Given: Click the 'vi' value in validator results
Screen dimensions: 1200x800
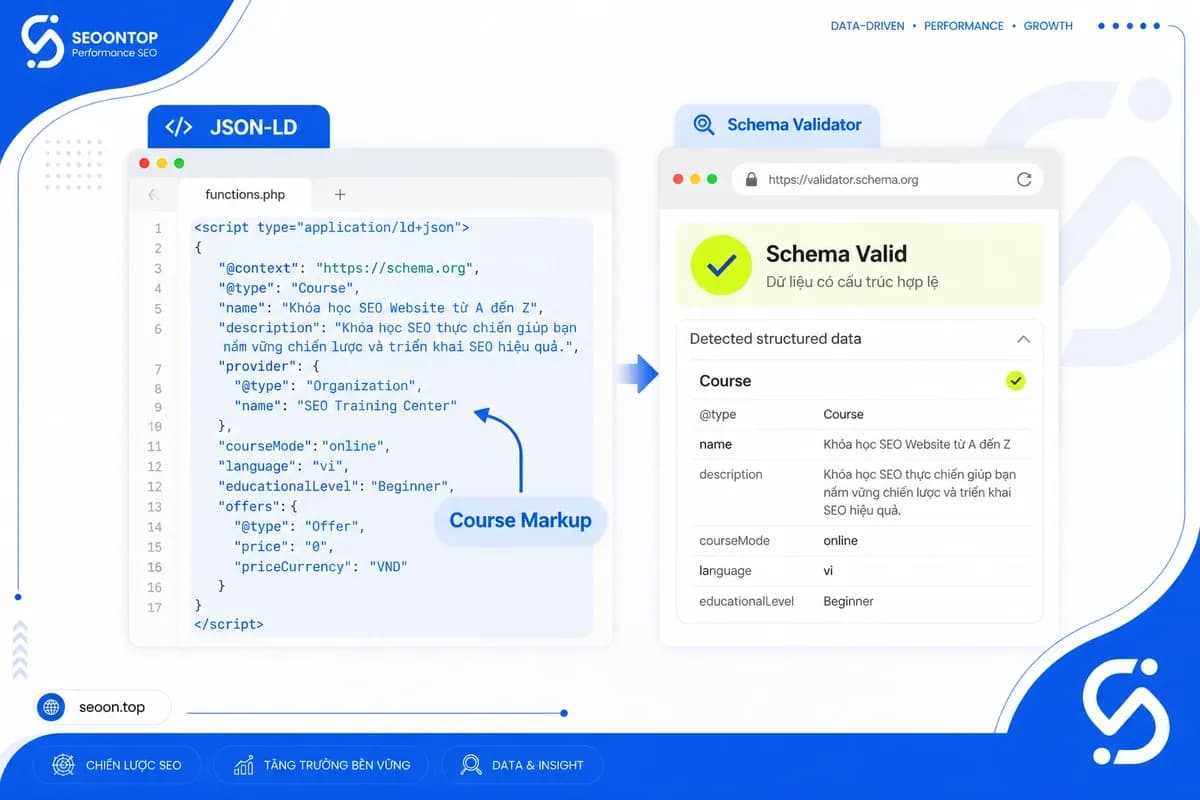Looking at the screenshot, I should [829, 571].
